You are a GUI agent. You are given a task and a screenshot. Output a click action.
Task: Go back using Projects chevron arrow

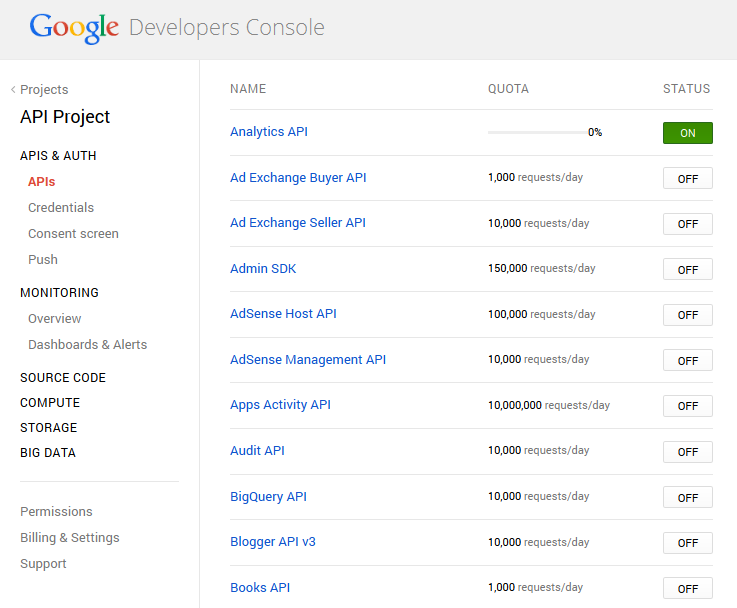[13, 89]
